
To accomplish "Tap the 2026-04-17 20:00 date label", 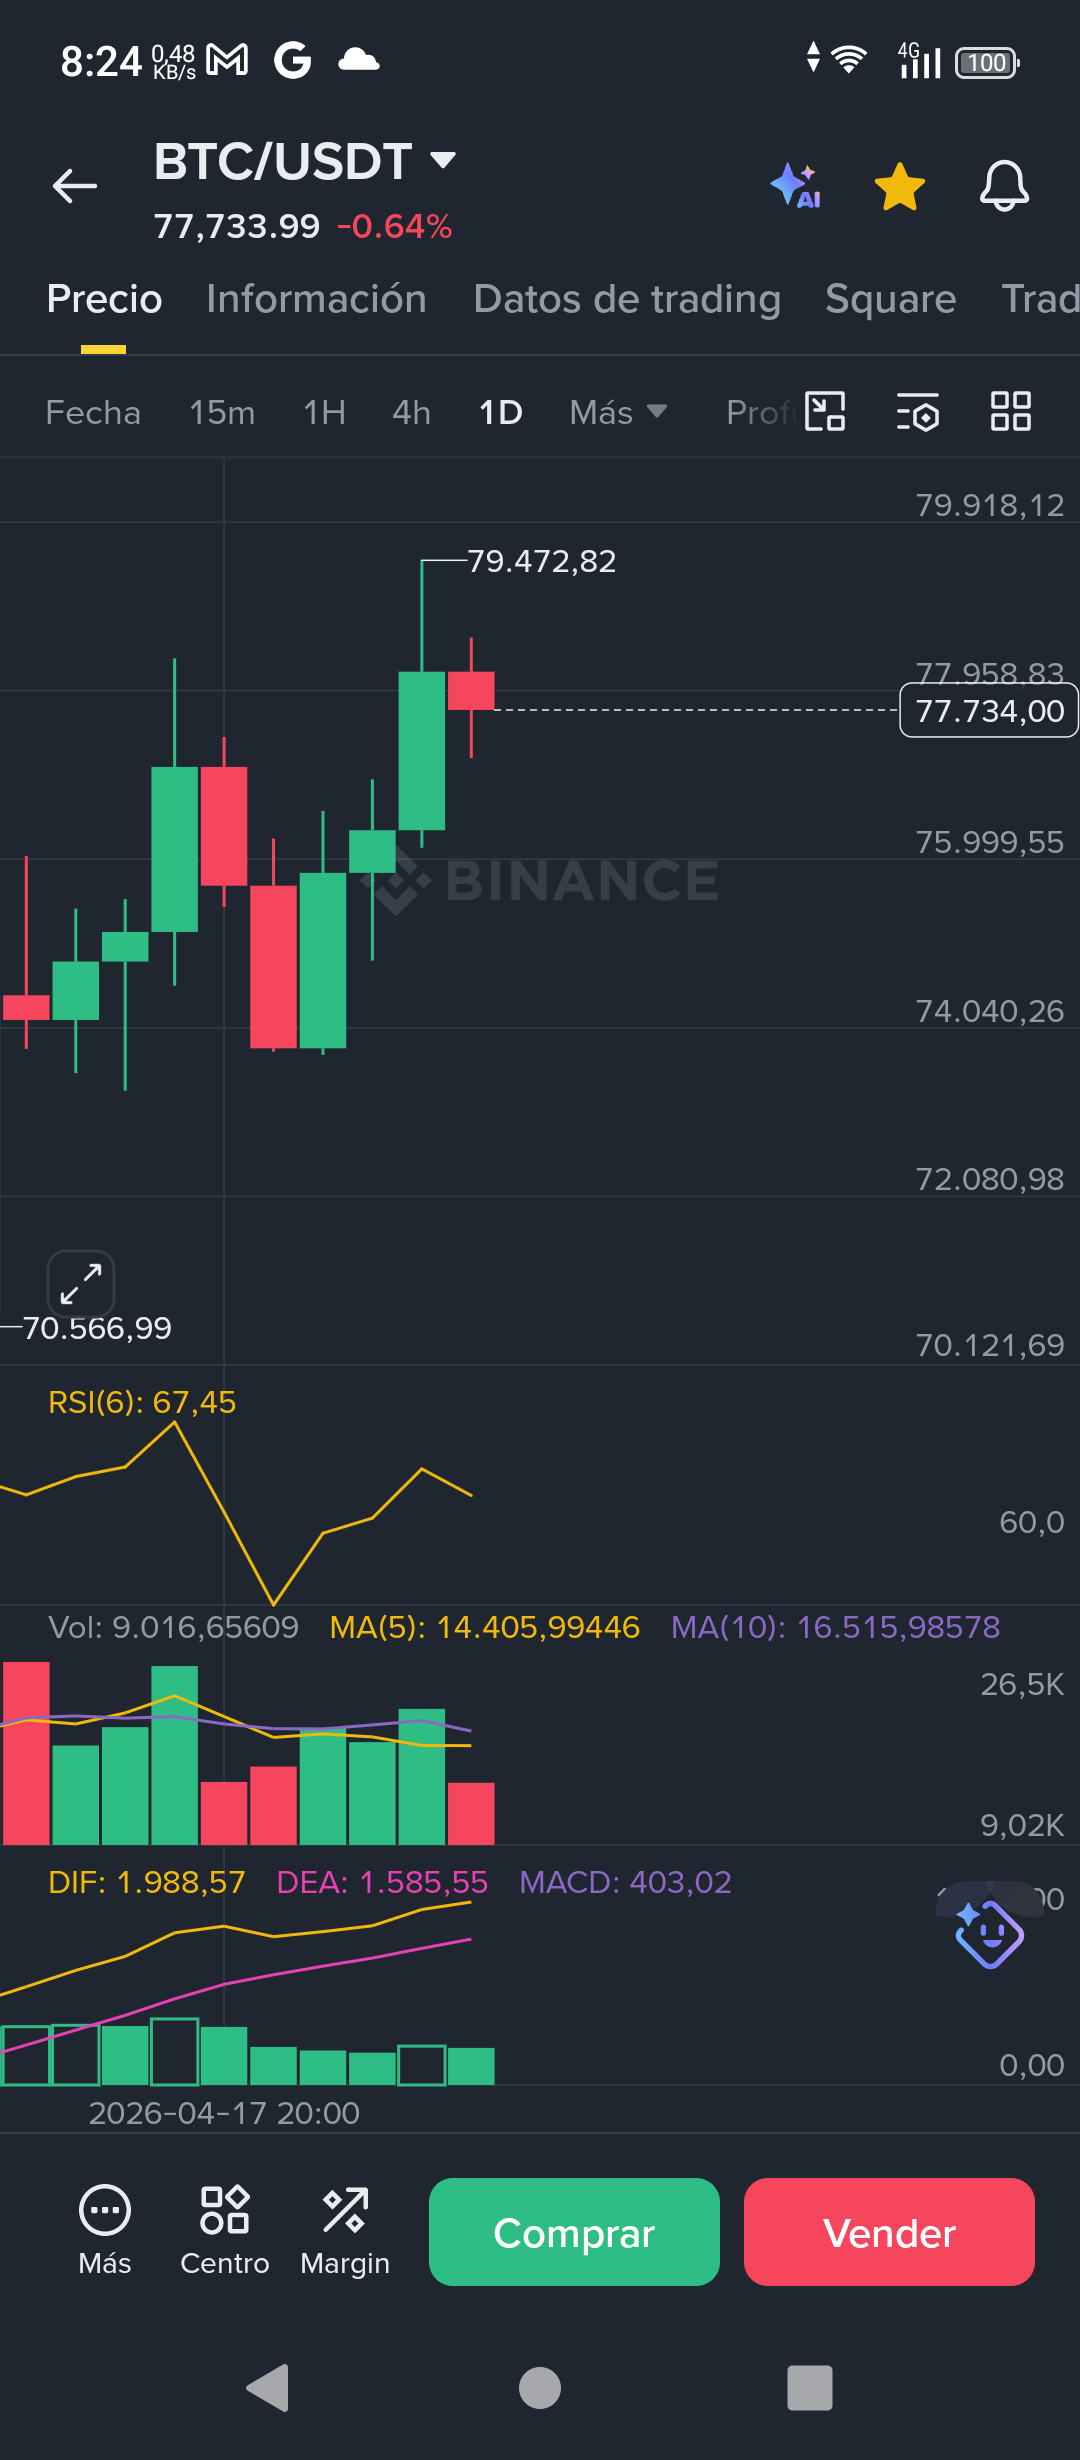I will pyautogui.click(x=224, y=2113).
